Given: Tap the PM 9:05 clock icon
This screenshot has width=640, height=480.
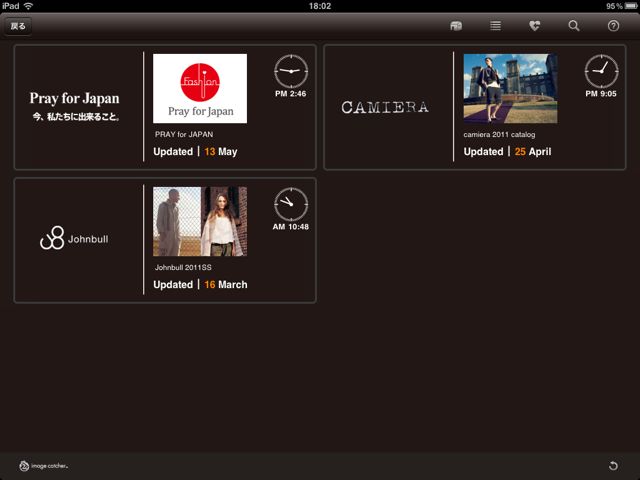Looking at the screenshot, I should click(601, 71).
